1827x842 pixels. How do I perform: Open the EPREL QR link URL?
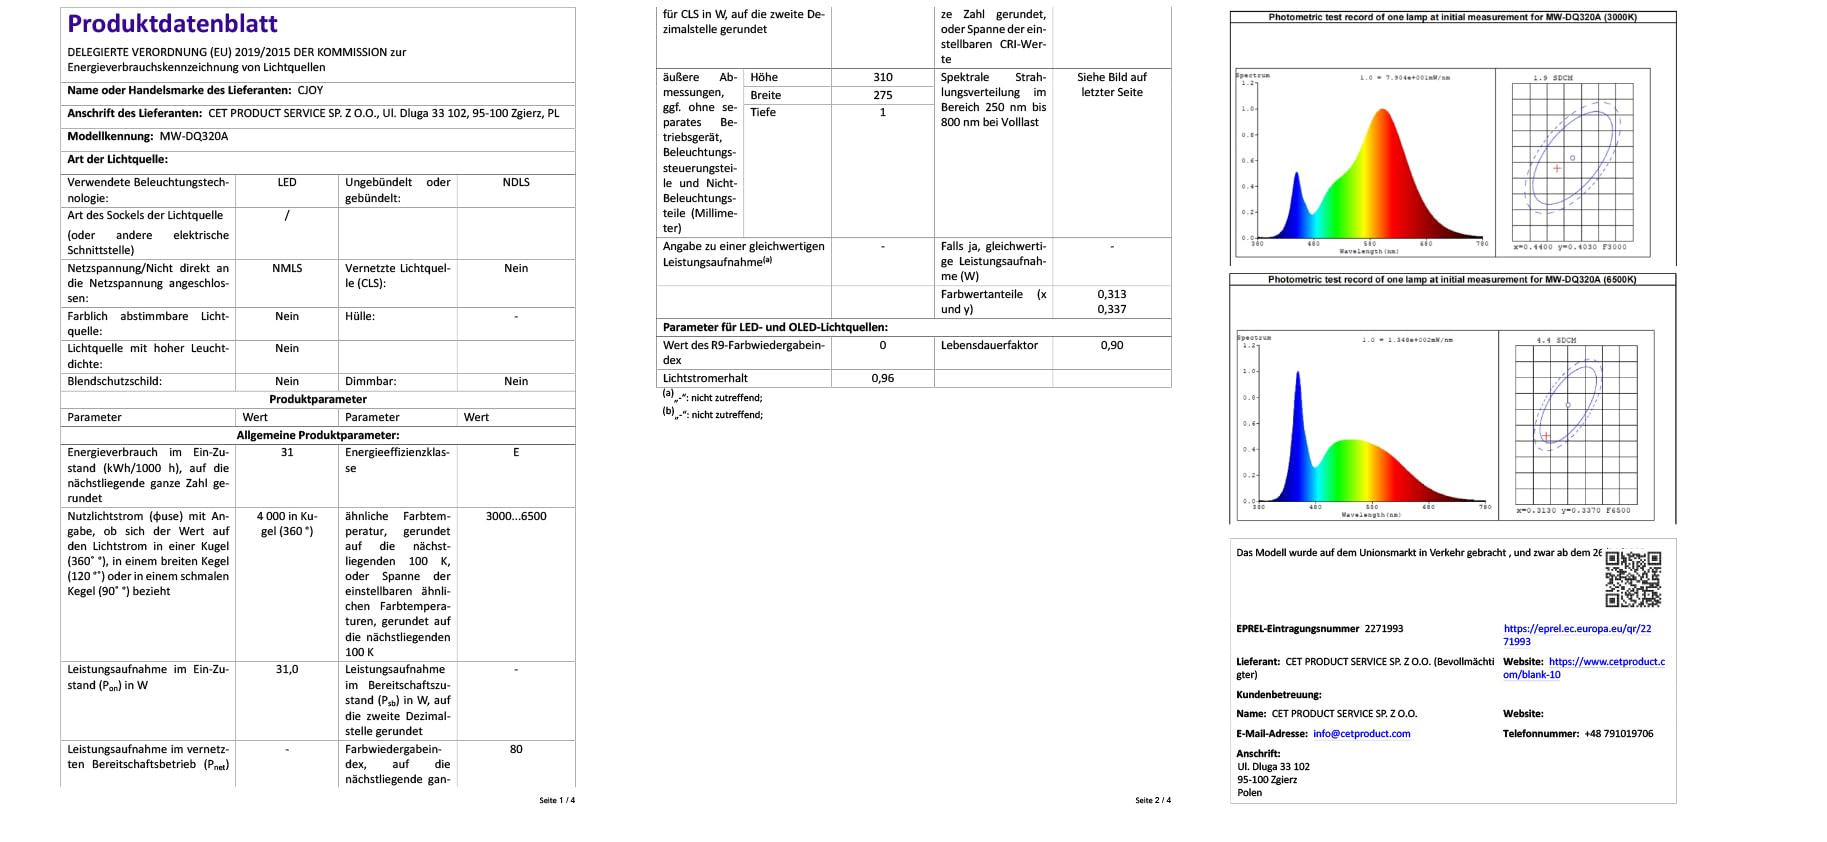tap(1577, 635)
